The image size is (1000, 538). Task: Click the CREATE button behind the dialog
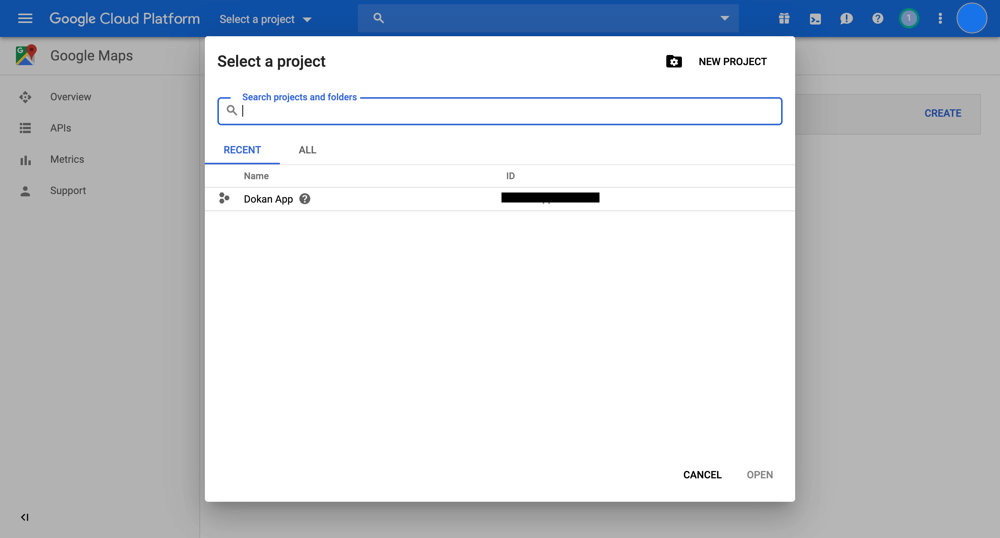click(943, 113)
